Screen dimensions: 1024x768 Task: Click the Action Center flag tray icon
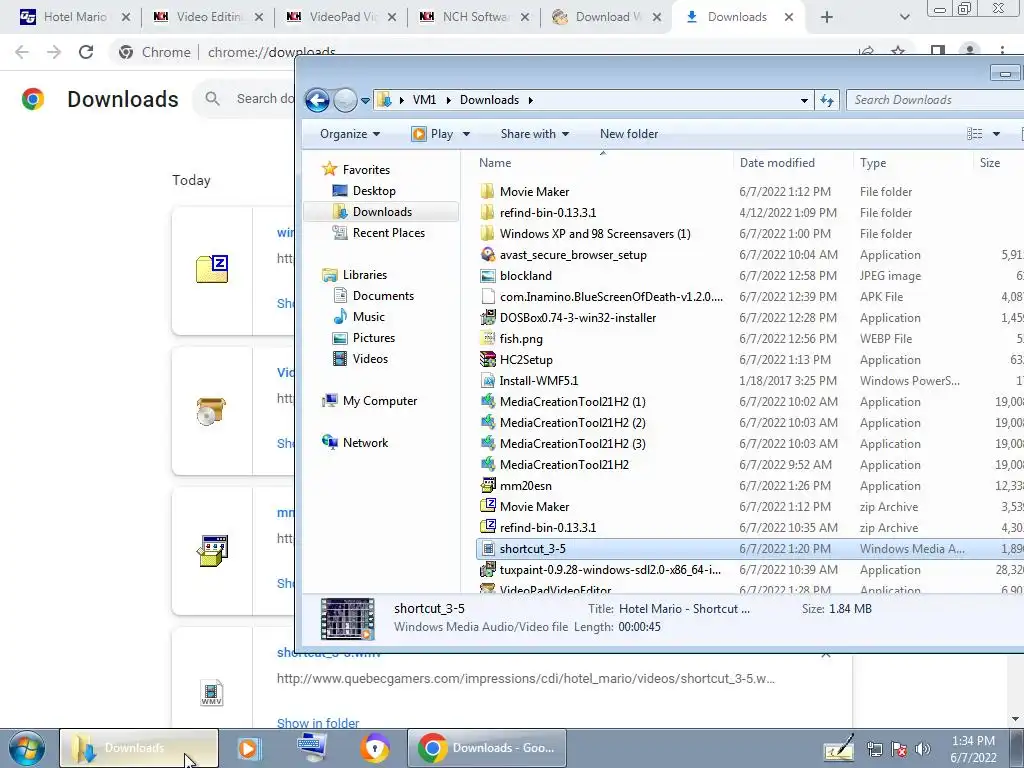[x=899, y=749]
